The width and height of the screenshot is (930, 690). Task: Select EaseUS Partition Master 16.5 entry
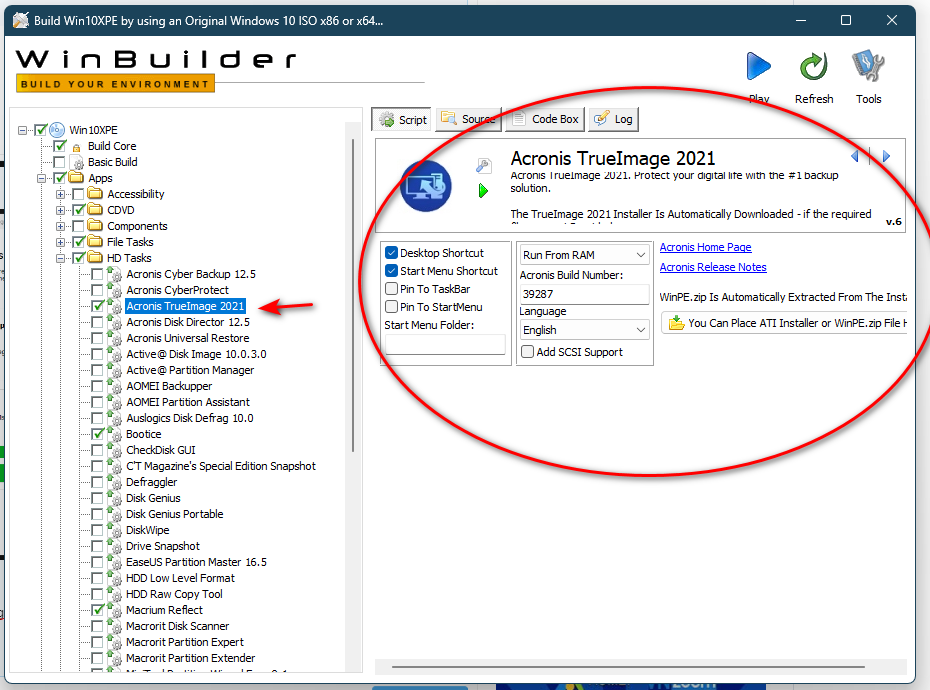(196, 562)
